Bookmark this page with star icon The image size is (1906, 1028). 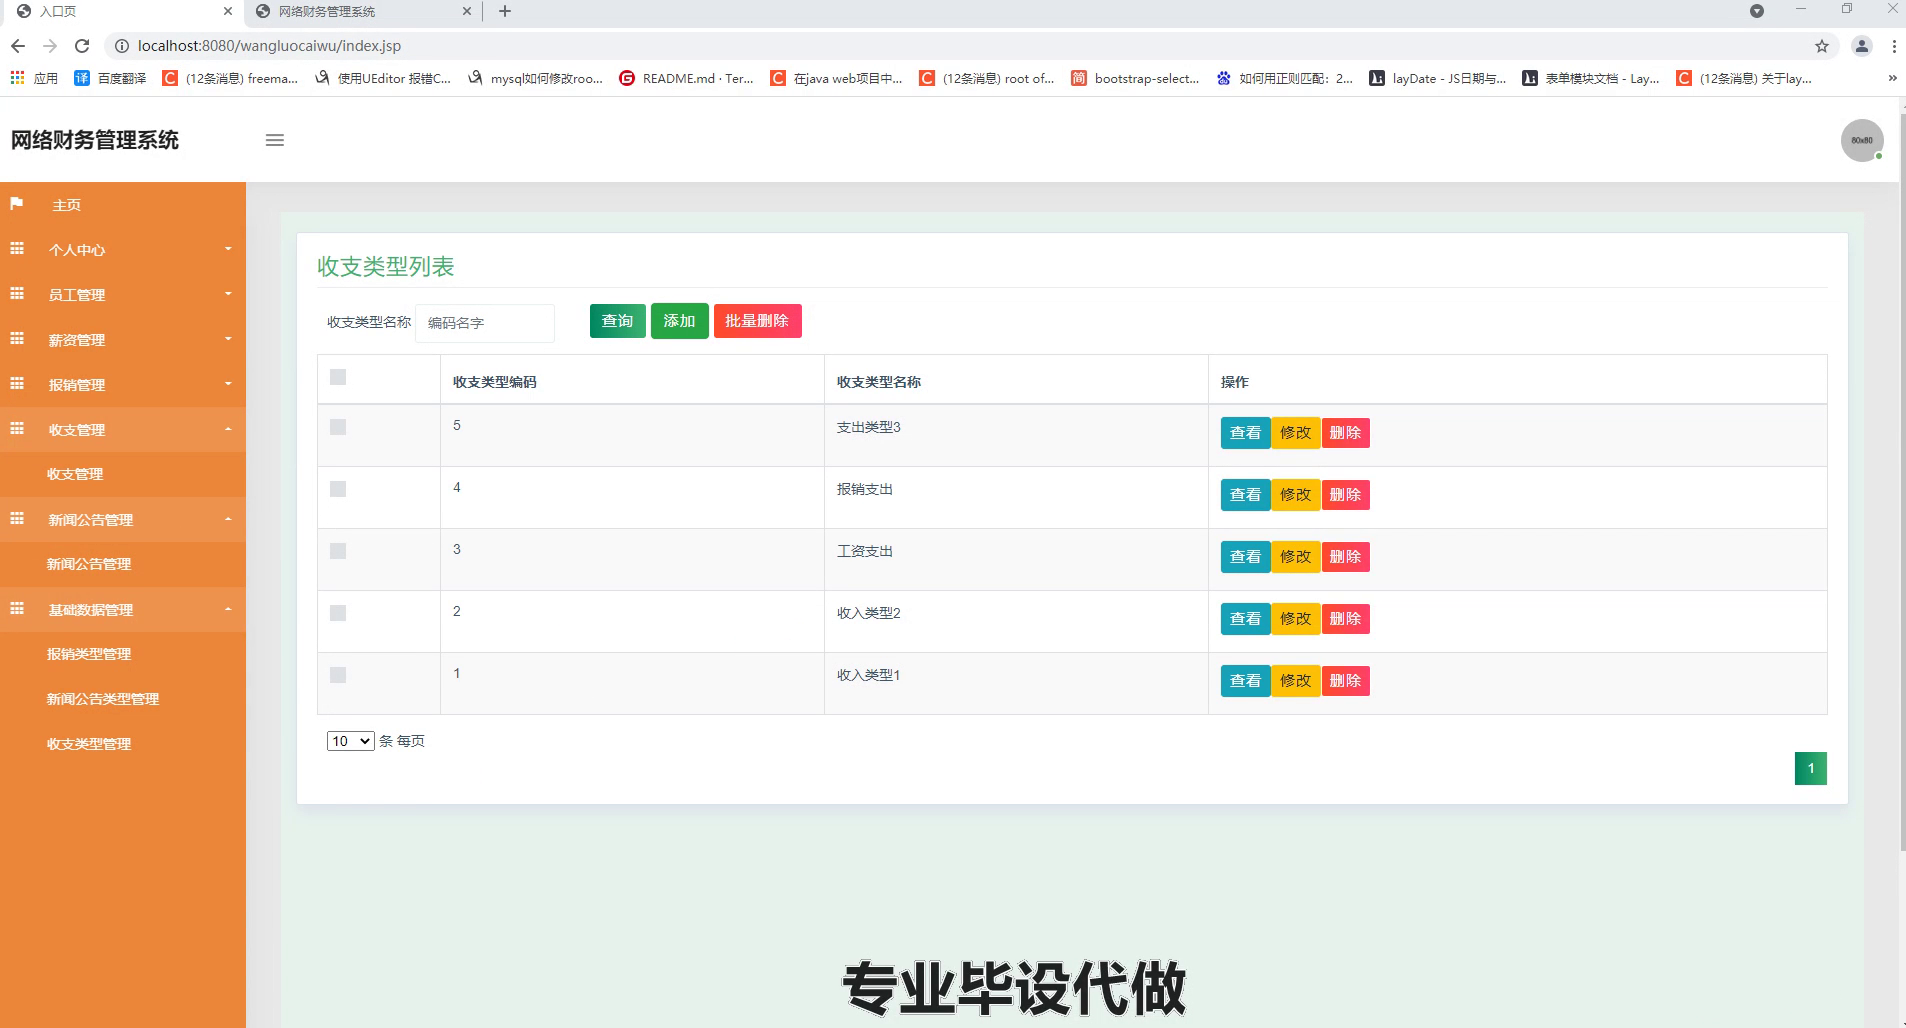[x=1822, y=46]
